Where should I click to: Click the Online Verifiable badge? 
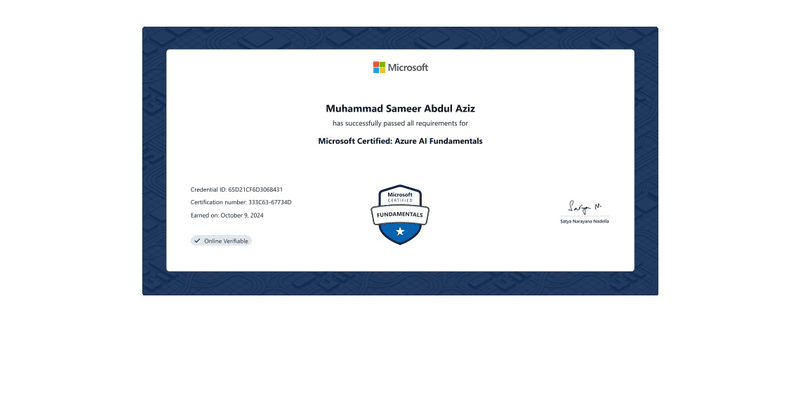221,241
